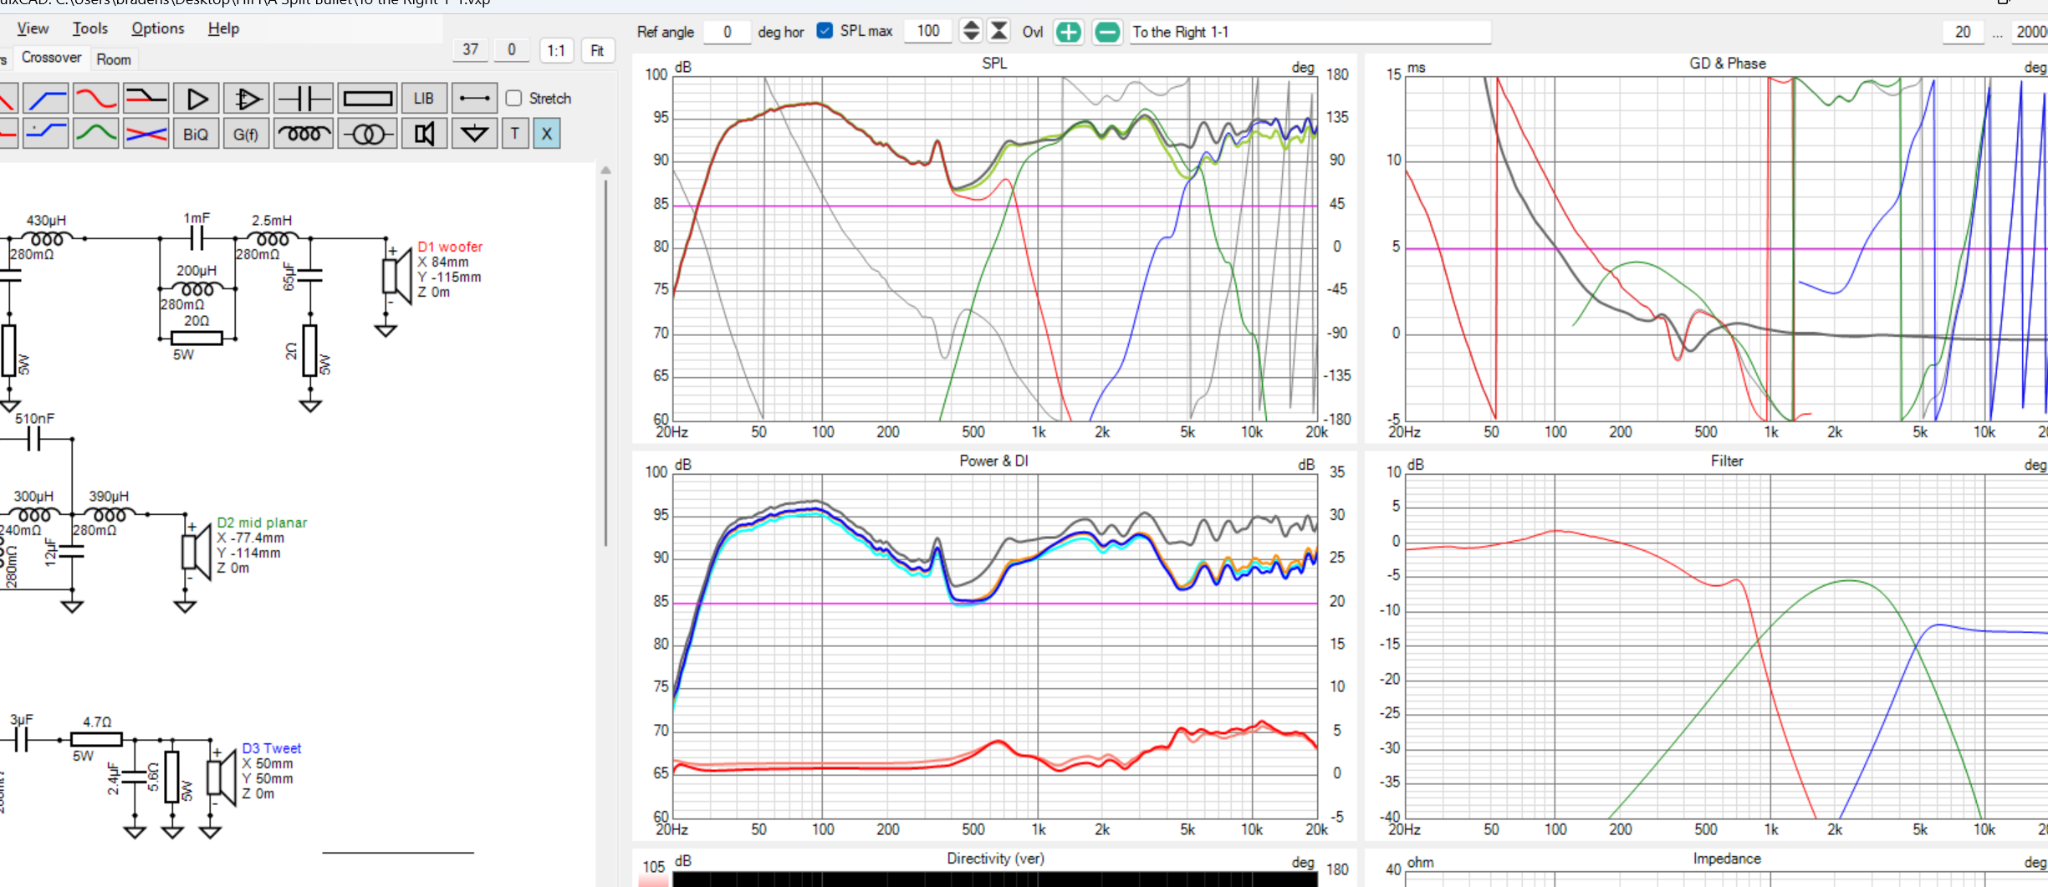This screenshot has width=2048, height=887.
Task: Select the wire connection tool
Action: (474, 98)
